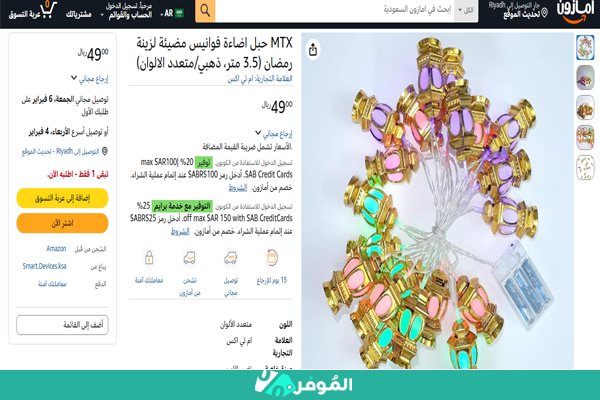Screen dimensions: 600x400
Task: Click the location pin beside Riyadh delivery
Action: (x=104, y=151)
